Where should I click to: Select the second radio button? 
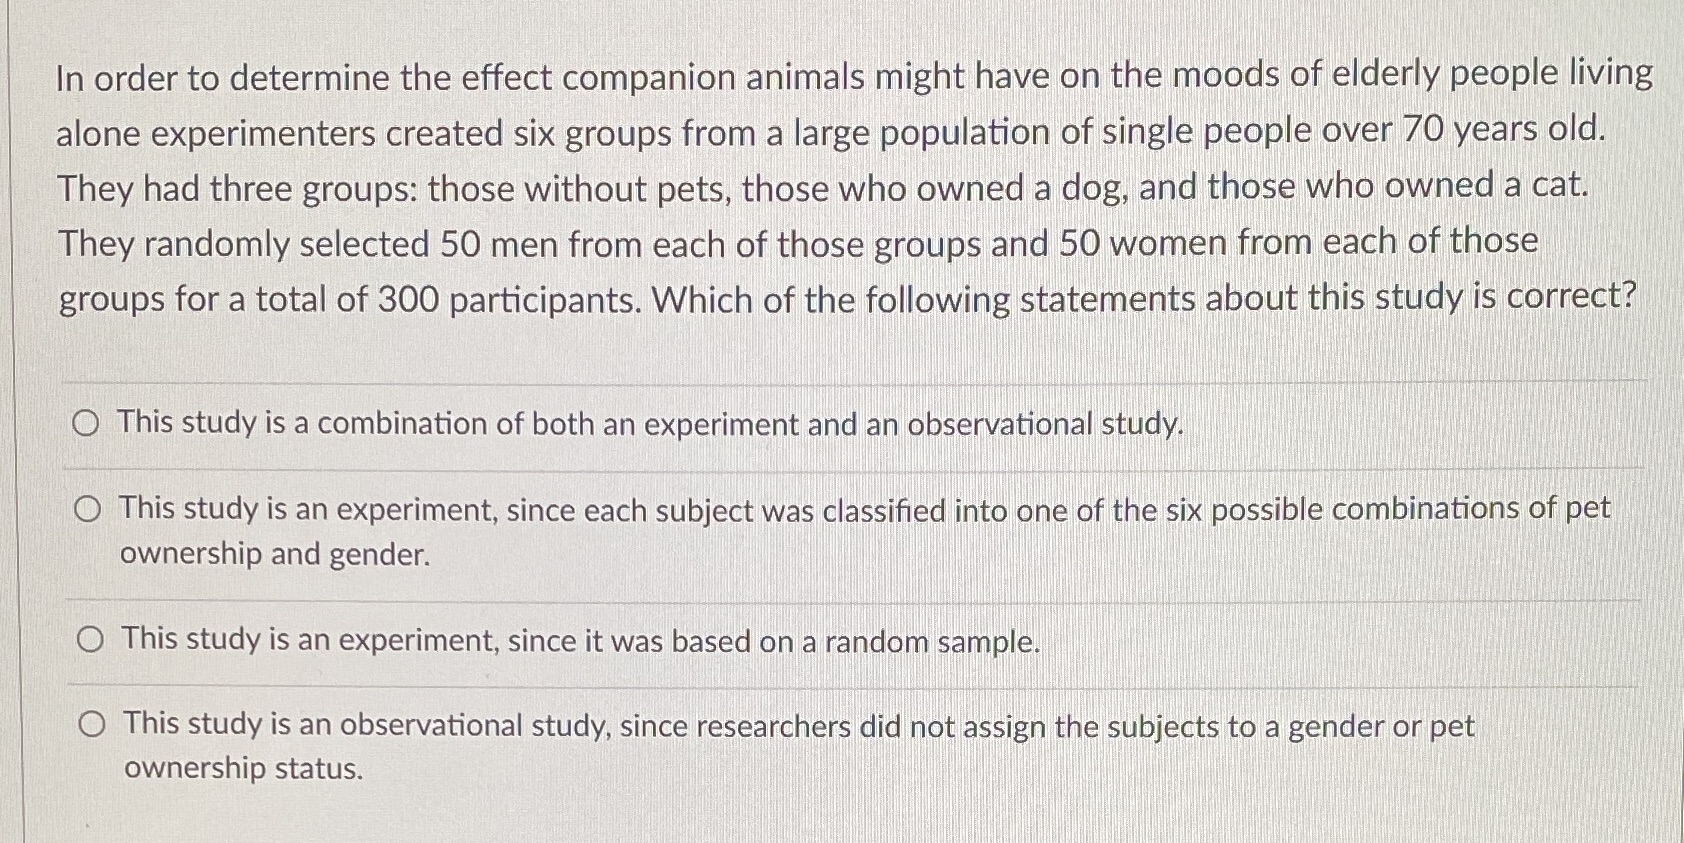pos(88,510)
